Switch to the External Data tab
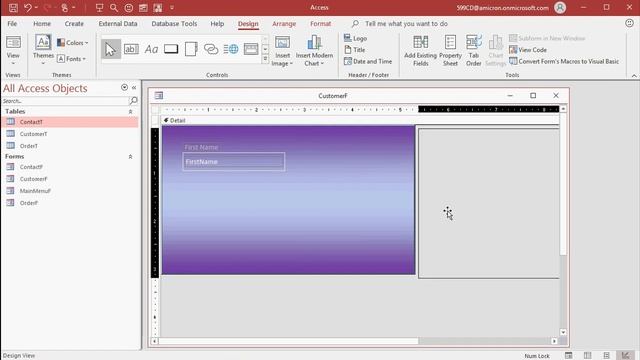640x360 pixels. [x=118, y=24]
